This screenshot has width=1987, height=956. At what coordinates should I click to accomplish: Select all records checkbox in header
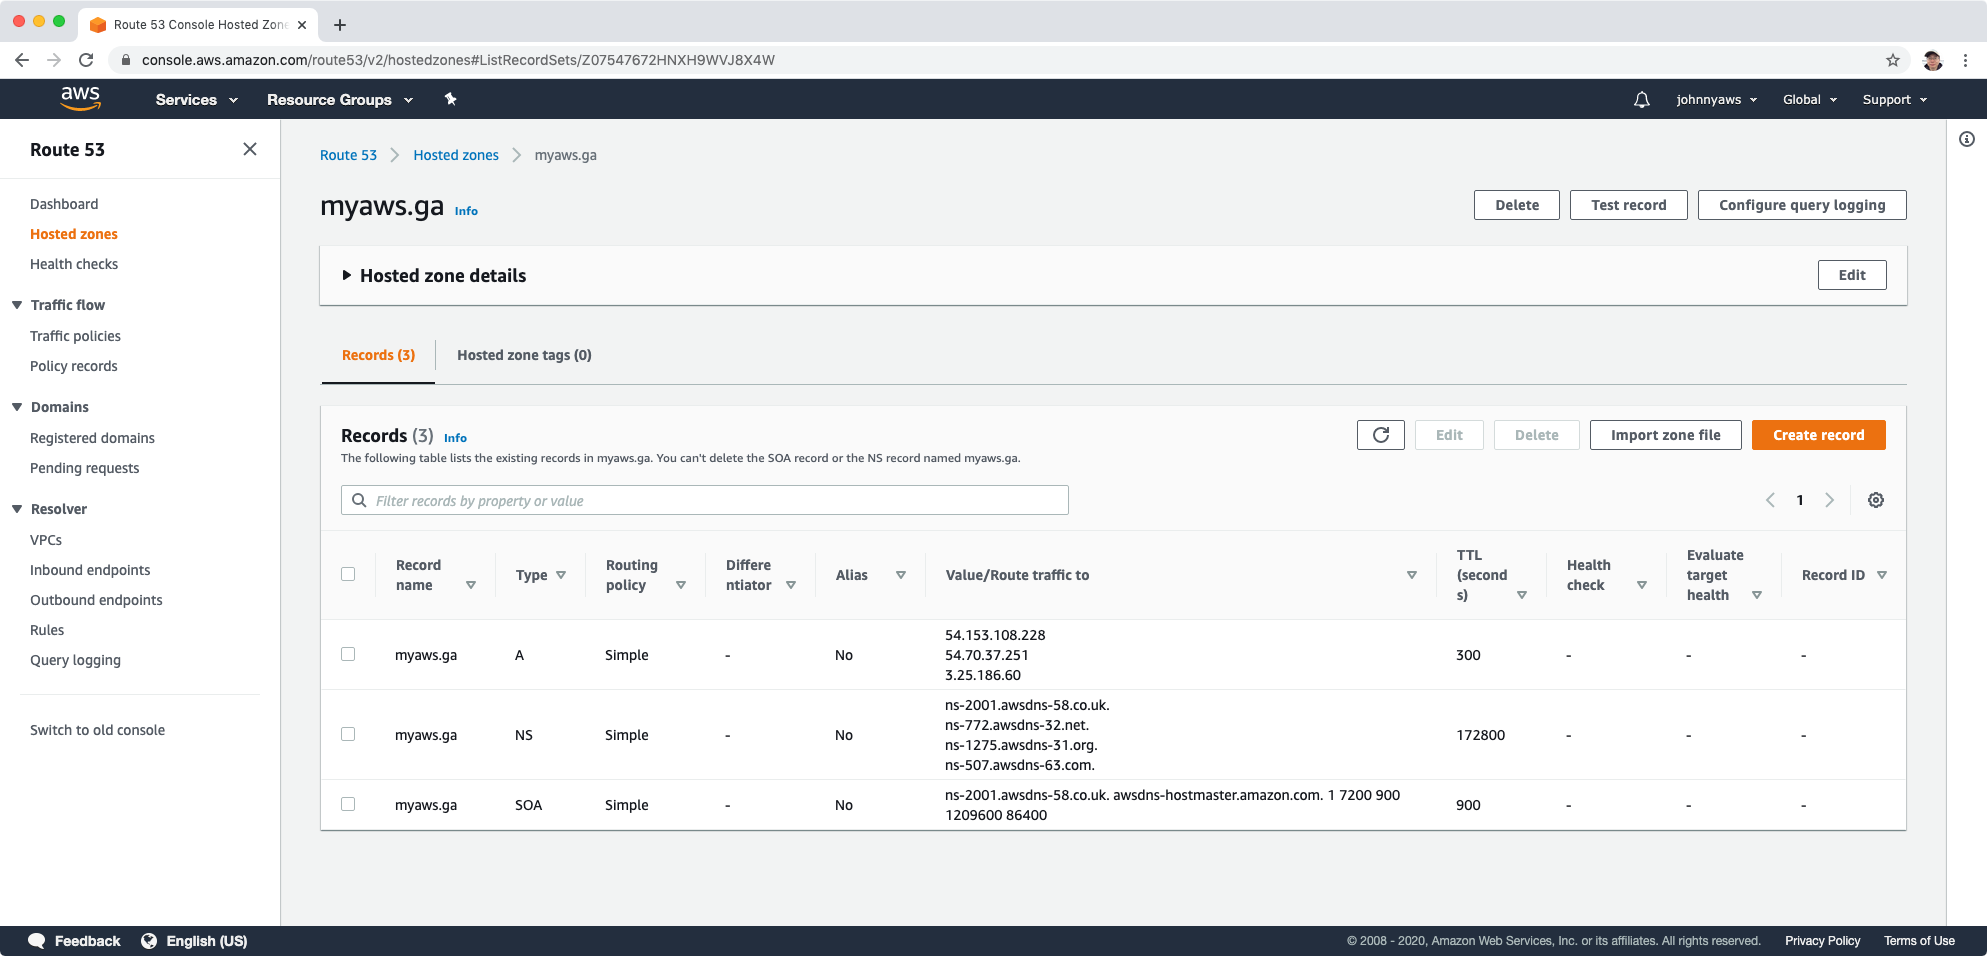348,574
